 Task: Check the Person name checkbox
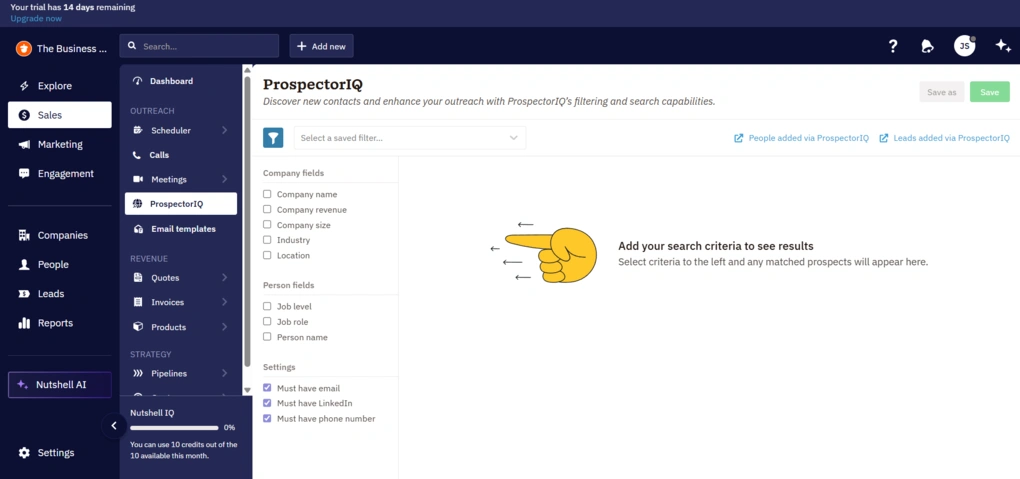click(267, 336)
